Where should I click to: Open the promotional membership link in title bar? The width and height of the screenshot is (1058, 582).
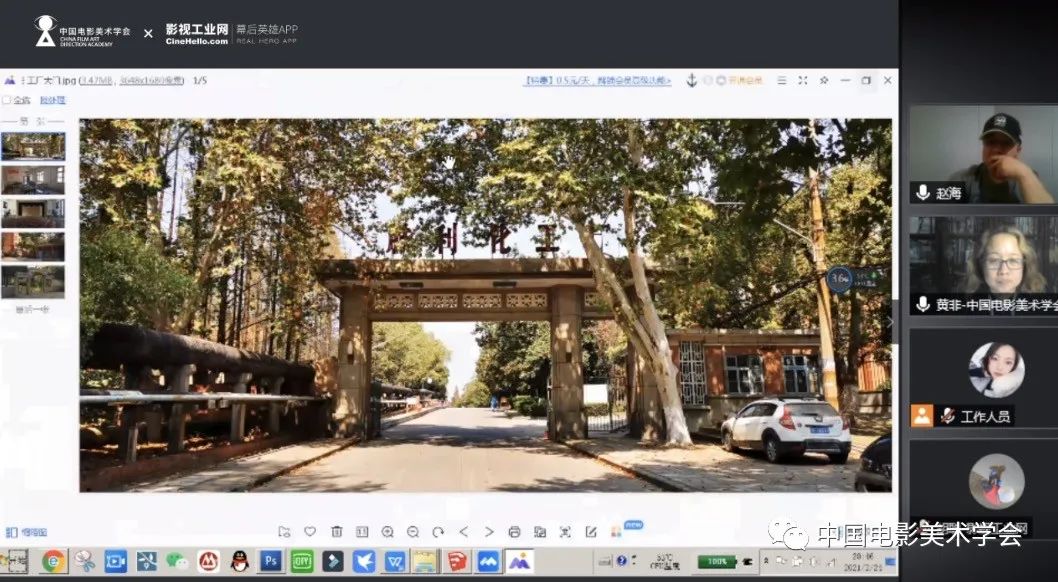(597, 80)
